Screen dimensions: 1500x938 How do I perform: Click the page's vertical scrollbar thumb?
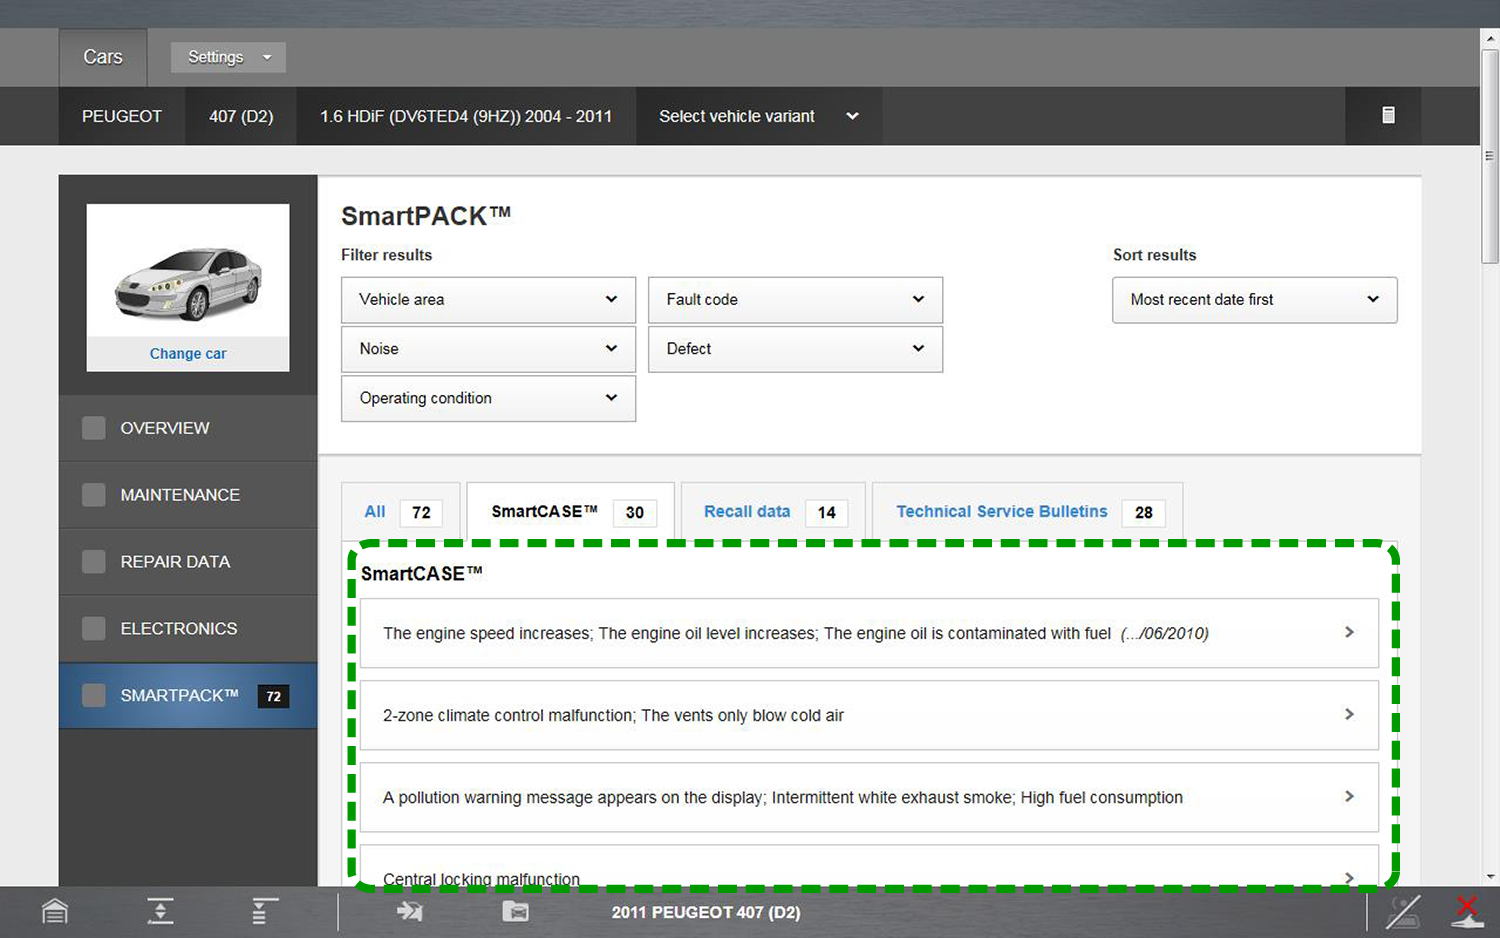(1490, 155)
